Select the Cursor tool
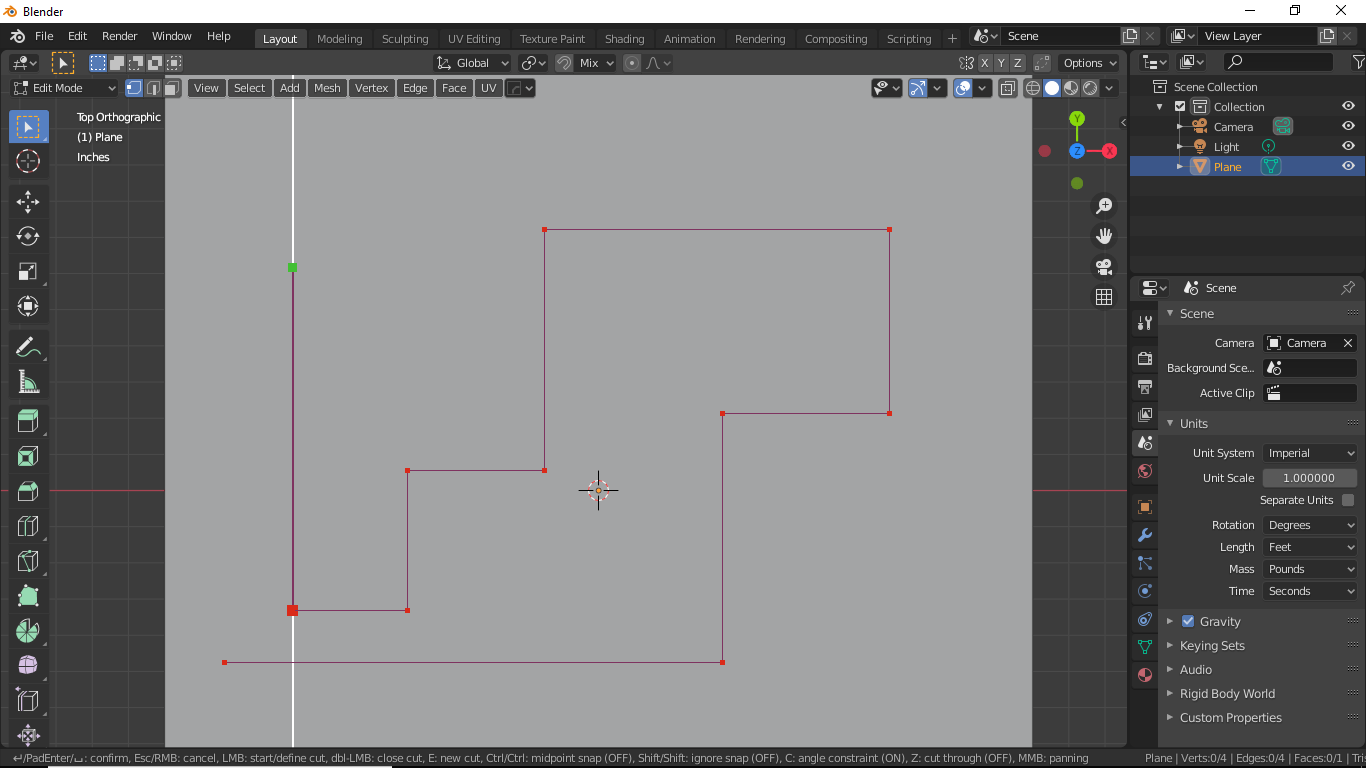This screenshot has width=1366, height=768. click(x=28, y=161)
